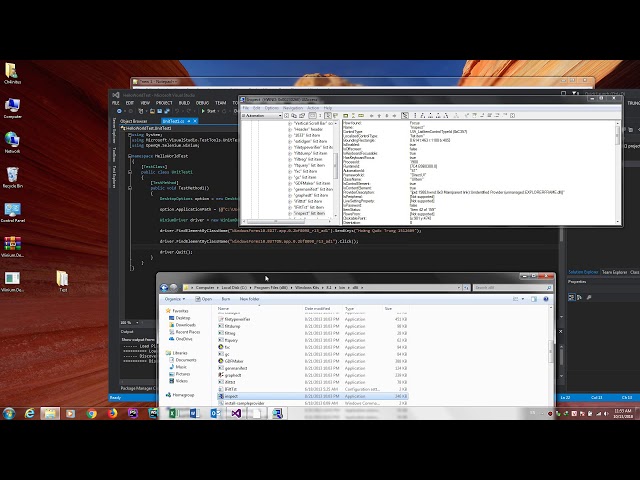Image resolution: width=640 pixels, height=480 pixels.
Task: Open the Recycle Bin desktop icon
Action: [x=12, y=177]
